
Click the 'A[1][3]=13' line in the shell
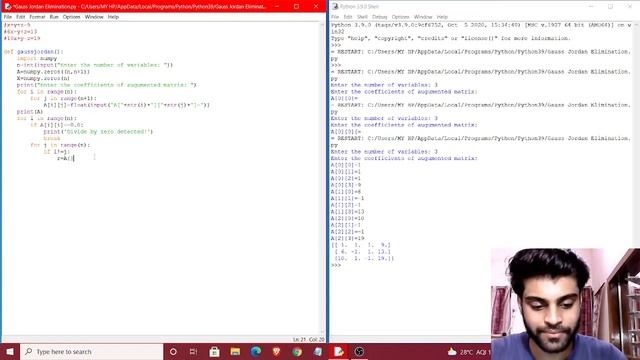pos(347,211)
